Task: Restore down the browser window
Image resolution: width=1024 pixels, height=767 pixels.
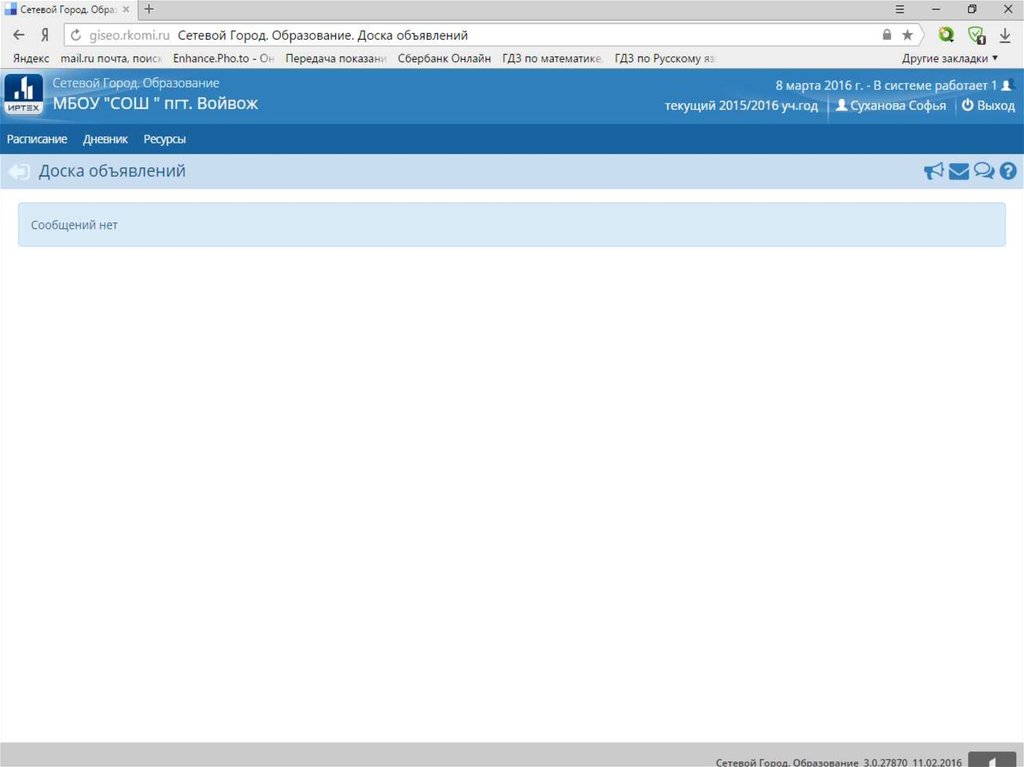Action: pos(972,9)
